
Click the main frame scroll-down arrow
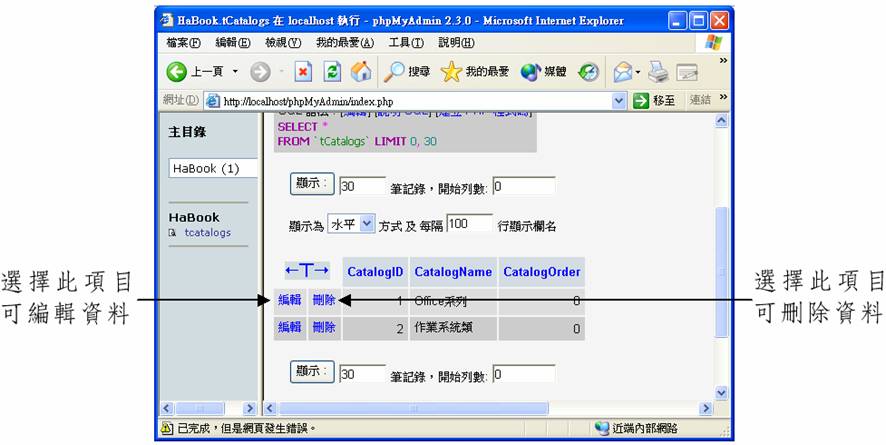[x=722, y=392]
